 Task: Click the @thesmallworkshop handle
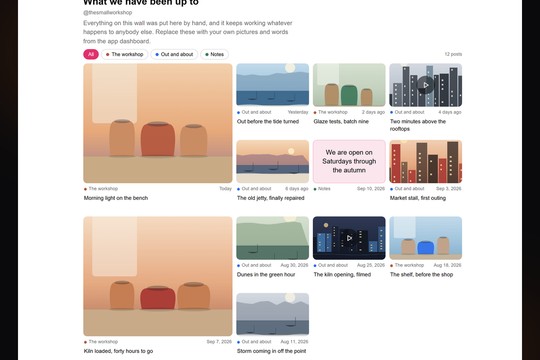[x=107, y=12]
